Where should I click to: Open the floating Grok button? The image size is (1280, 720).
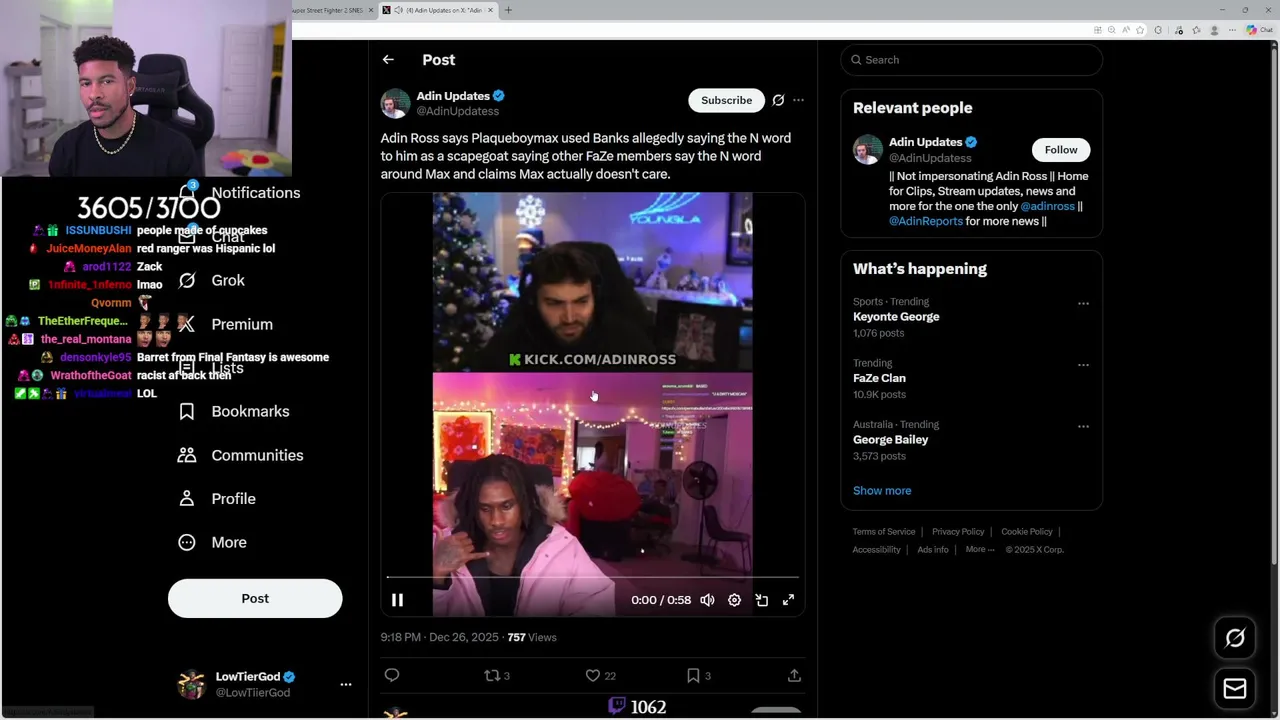1235,638
